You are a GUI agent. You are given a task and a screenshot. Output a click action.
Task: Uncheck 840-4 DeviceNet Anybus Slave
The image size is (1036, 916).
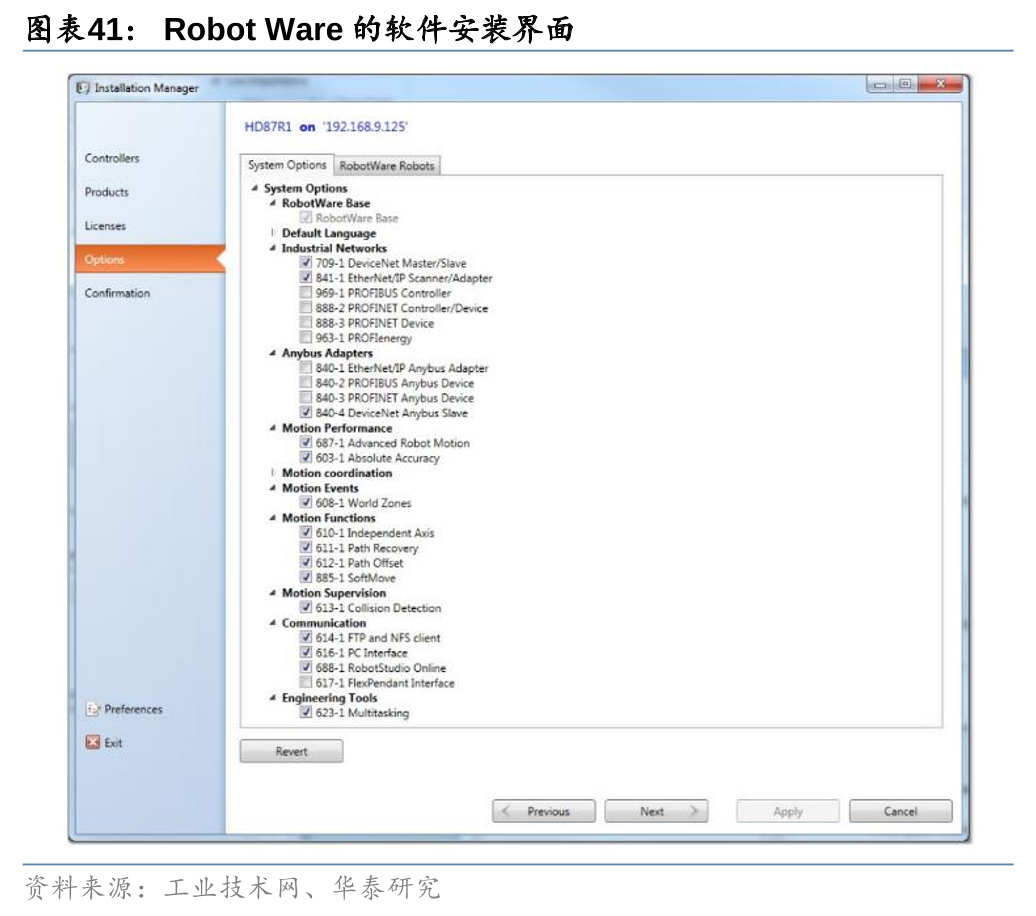coord(305,412)
